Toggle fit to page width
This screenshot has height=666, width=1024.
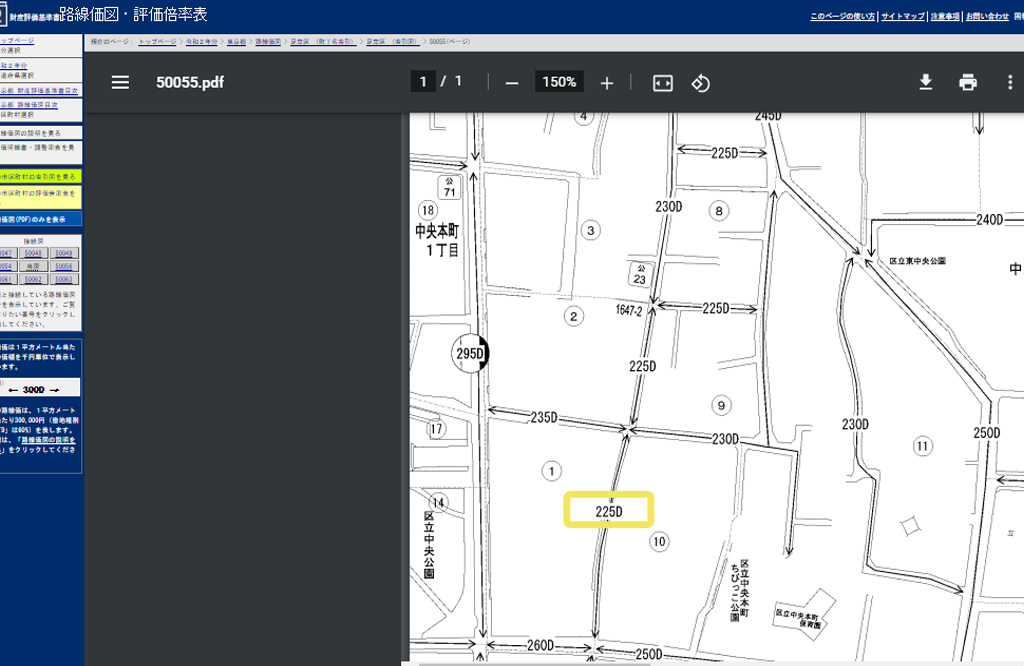tap(662, 83)
